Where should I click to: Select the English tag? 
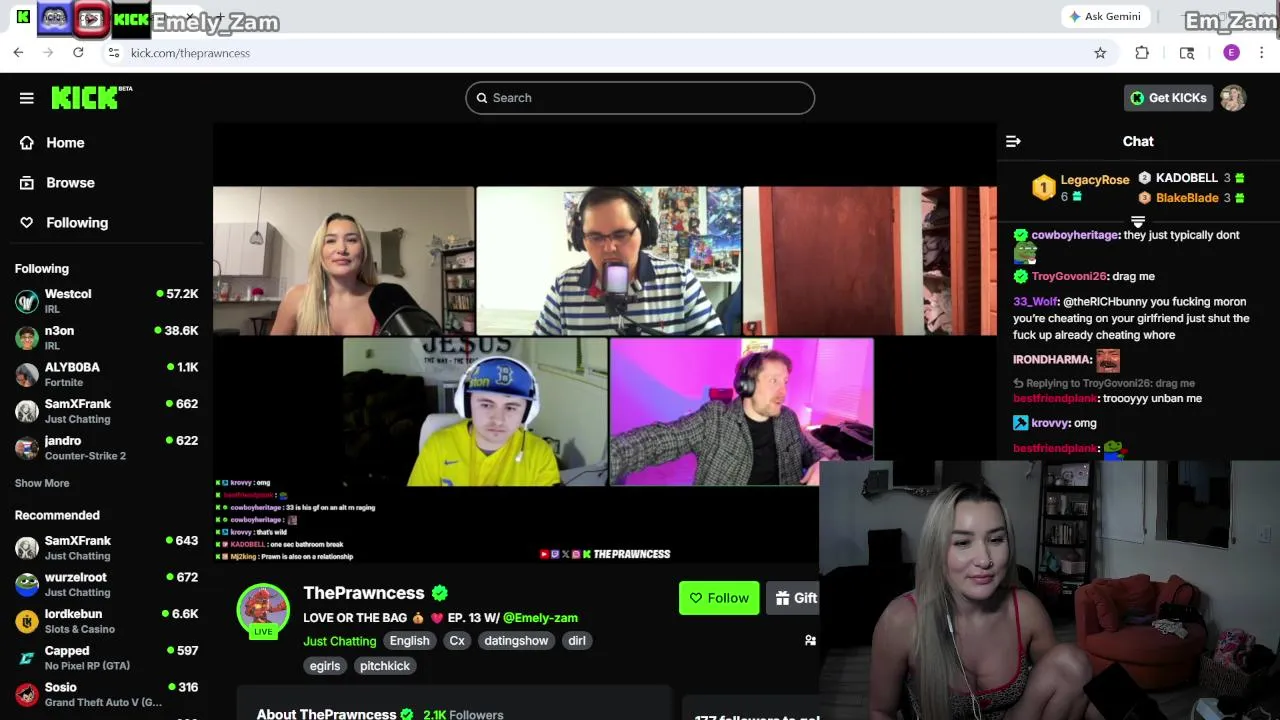[410, 641]
